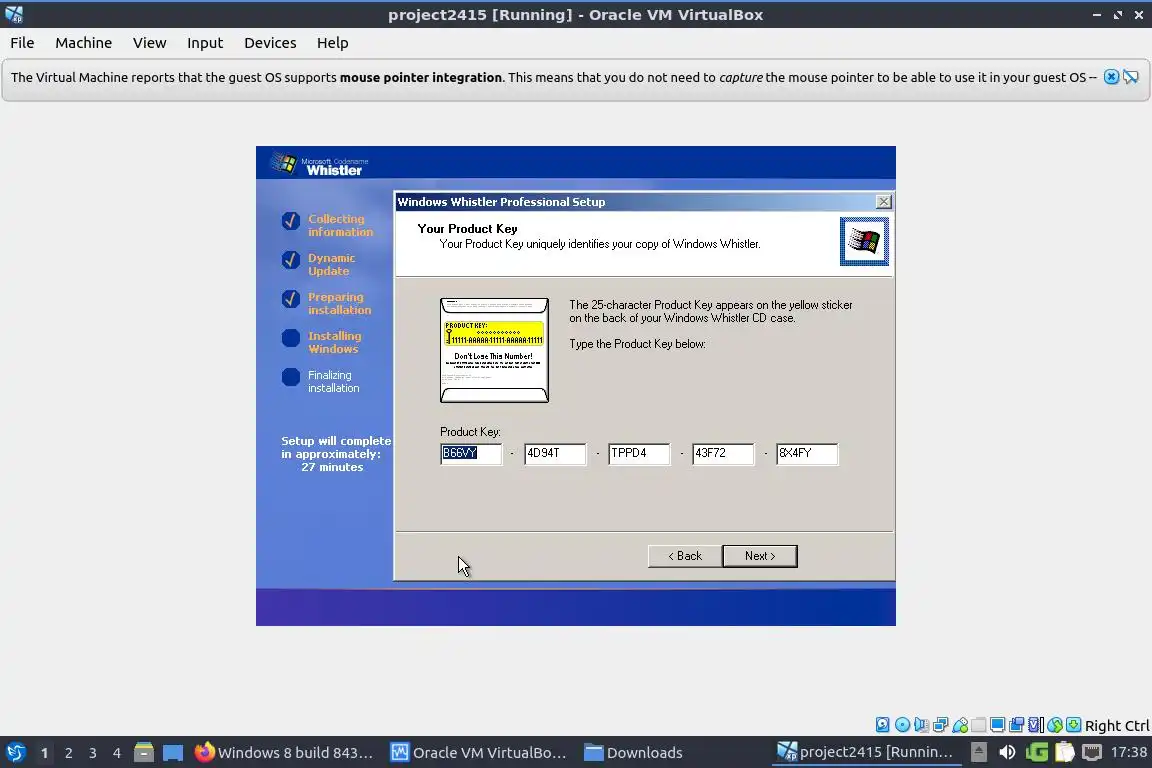Click the CPU virtualization indicator icon
Viewport: 1152px width, 768px height.
1036,725
